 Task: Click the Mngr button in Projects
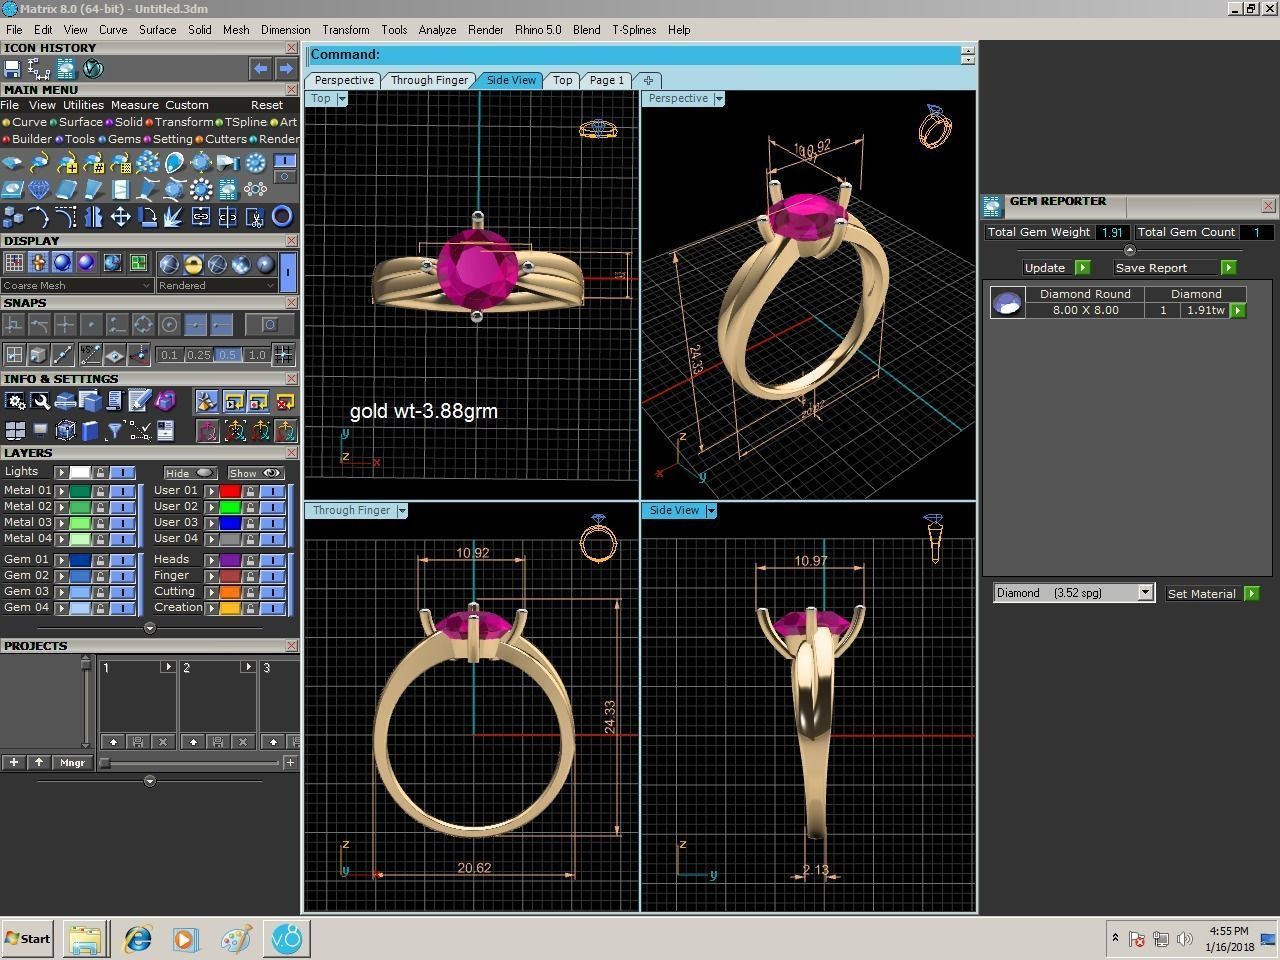pos(72,763)
